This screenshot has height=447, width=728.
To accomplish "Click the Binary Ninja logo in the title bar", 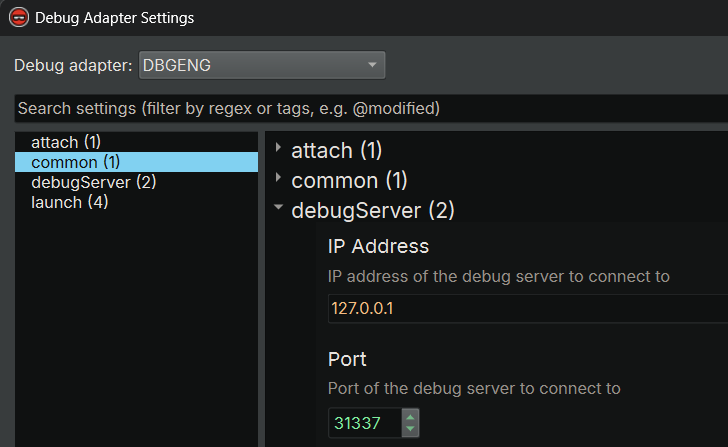I will 19,18.
